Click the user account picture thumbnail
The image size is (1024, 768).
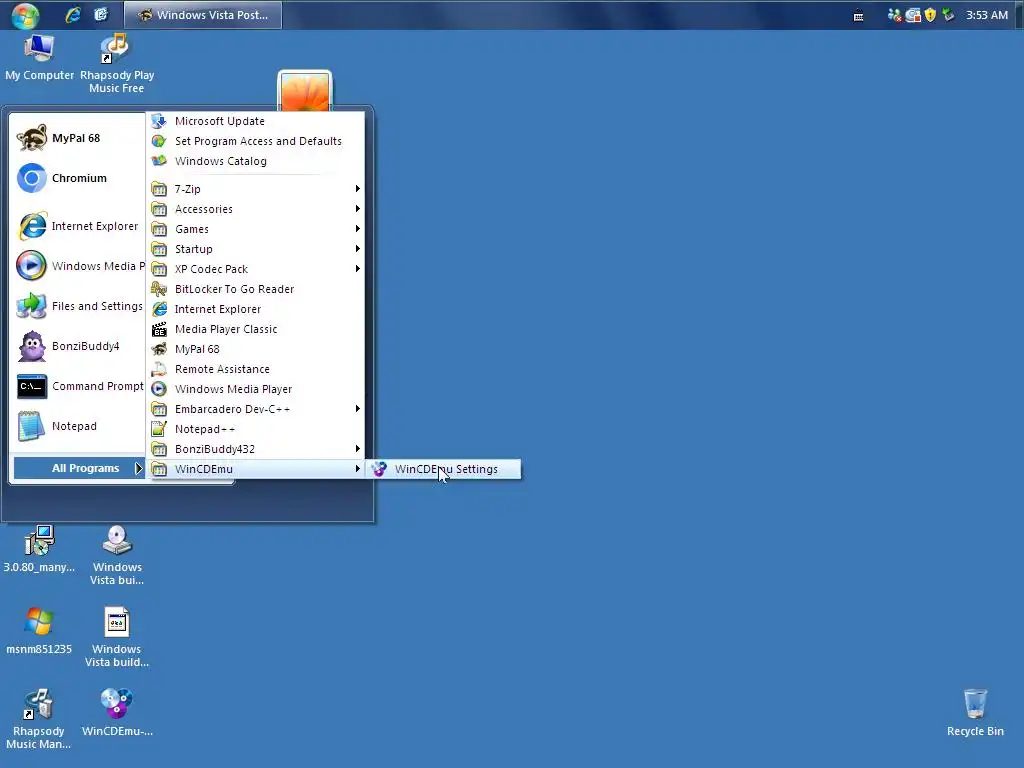pos(305,91)
